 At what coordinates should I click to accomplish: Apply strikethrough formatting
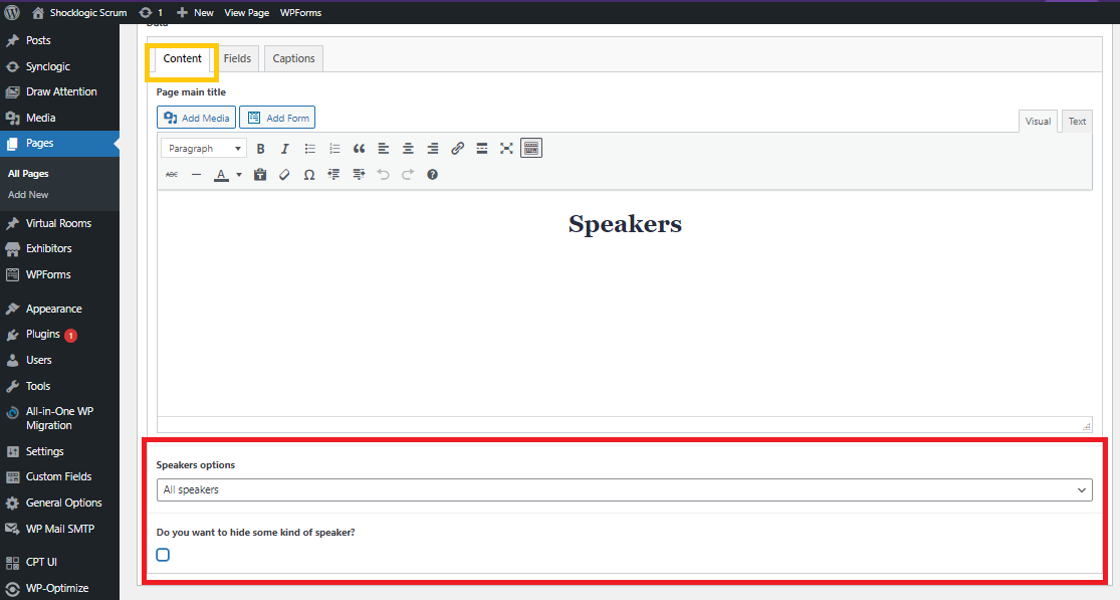[171, 174]
